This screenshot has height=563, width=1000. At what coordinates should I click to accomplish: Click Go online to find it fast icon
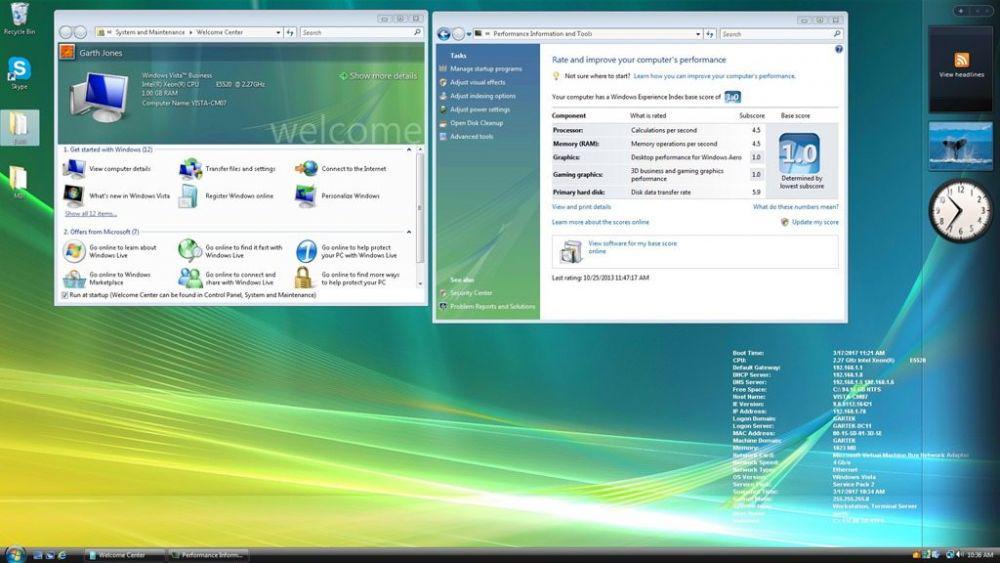tap(190, 251)
